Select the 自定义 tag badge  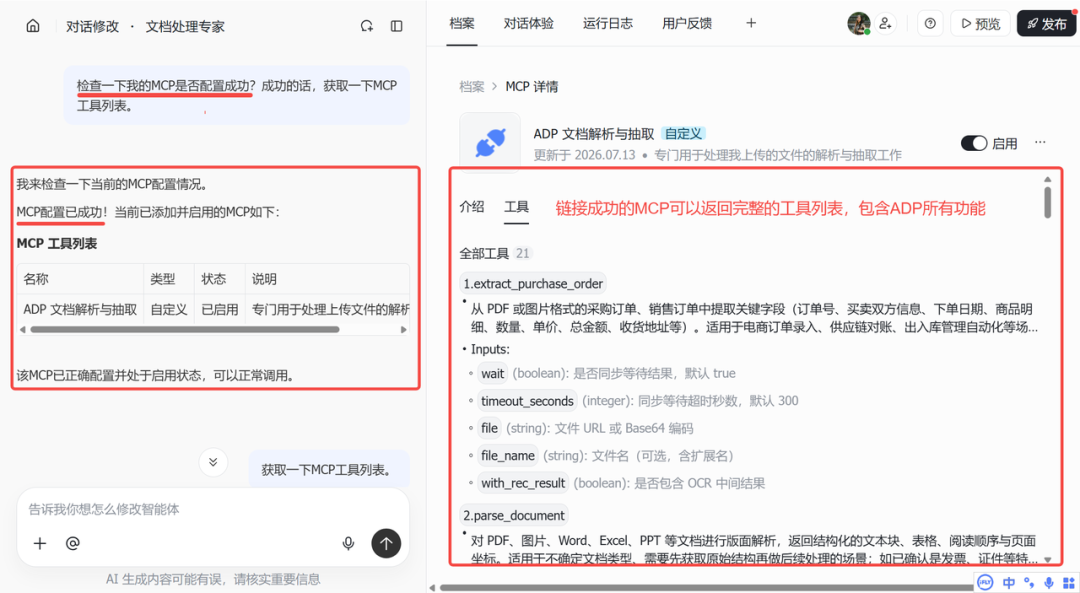683,134
